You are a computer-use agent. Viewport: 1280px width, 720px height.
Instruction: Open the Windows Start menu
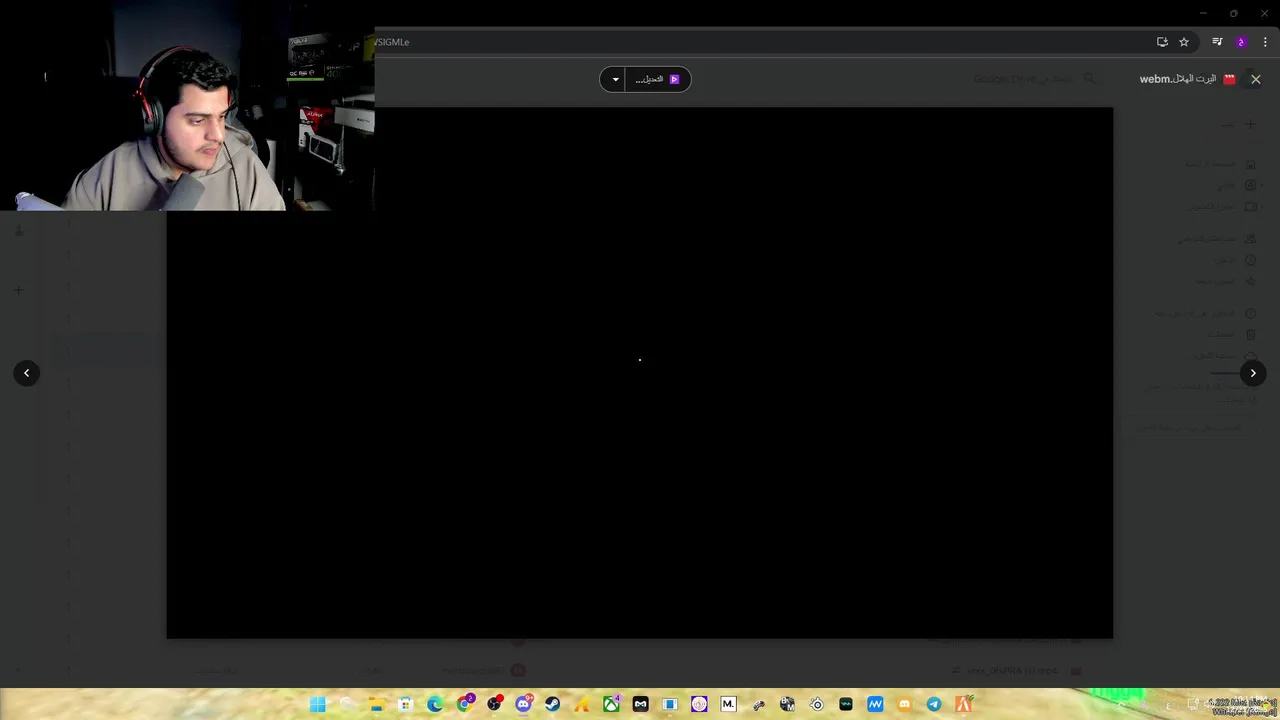318,704
